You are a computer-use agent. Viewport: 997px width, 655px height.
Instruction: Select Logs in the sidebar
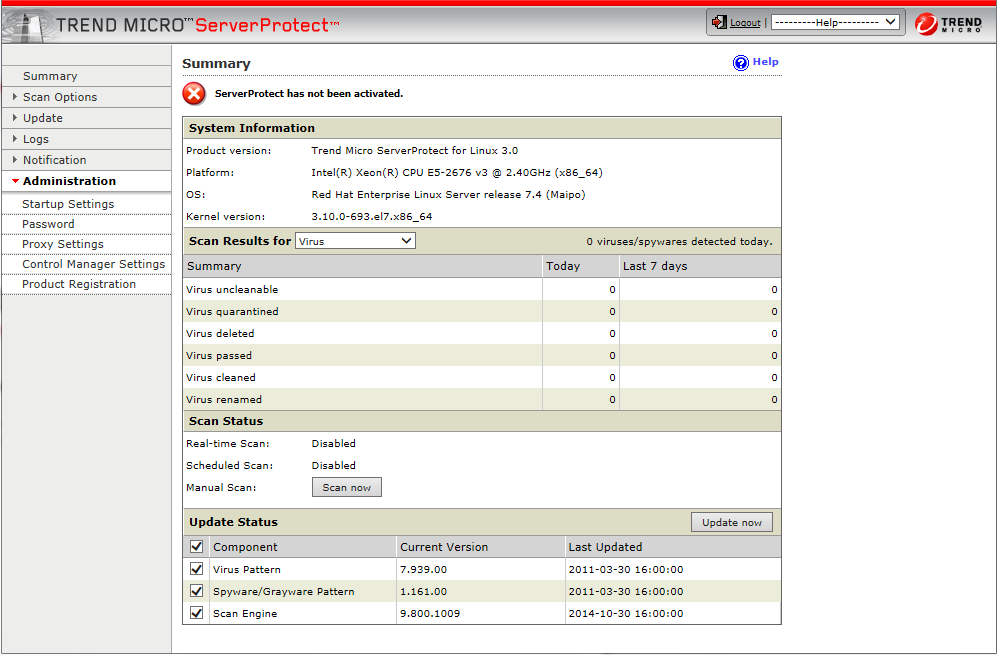pos(36,139)
